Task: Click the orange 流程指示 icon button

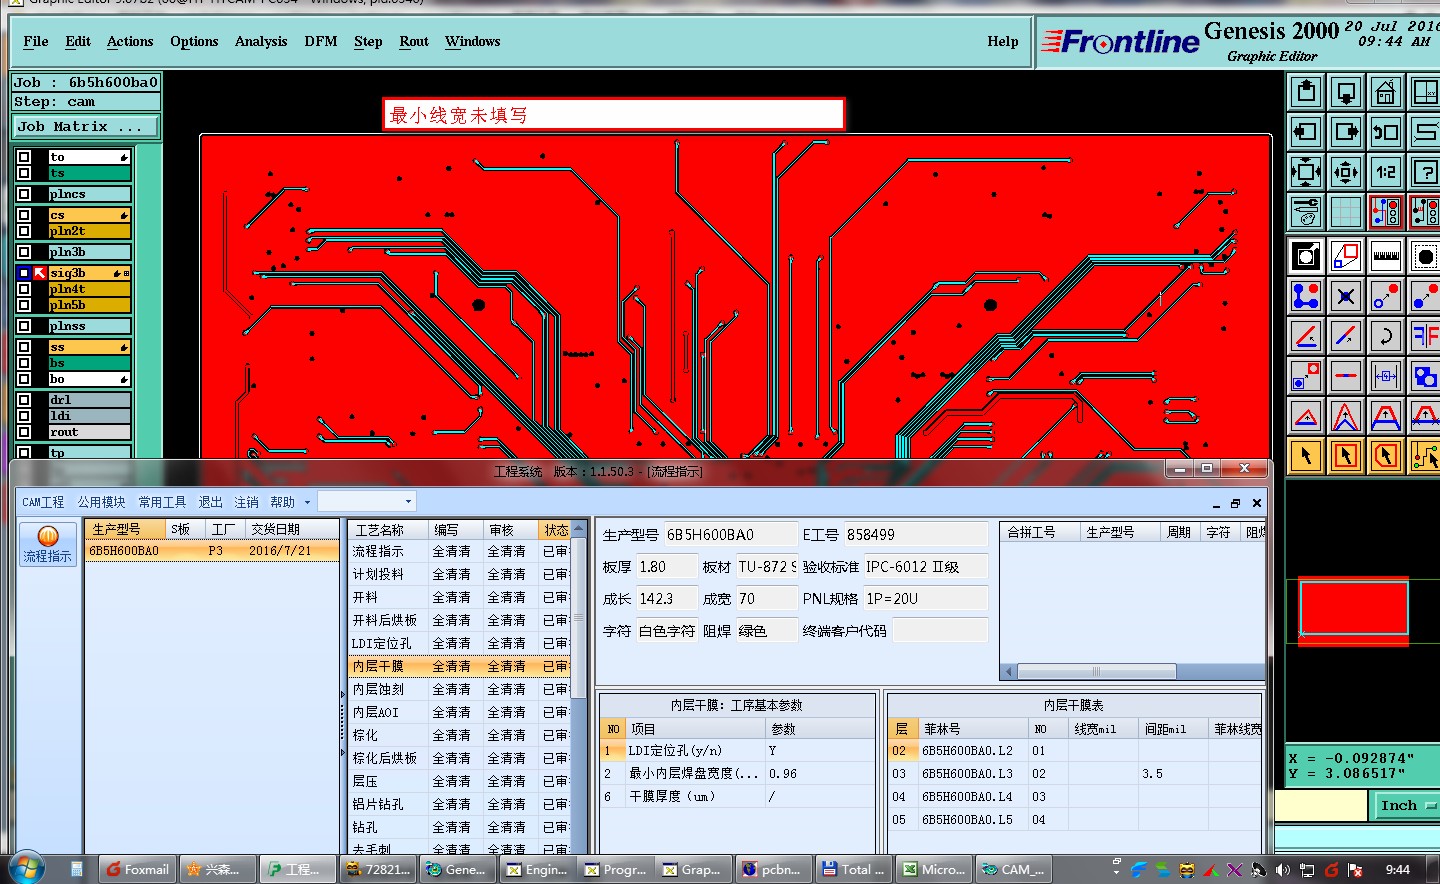Action: (x=47, y=544)
